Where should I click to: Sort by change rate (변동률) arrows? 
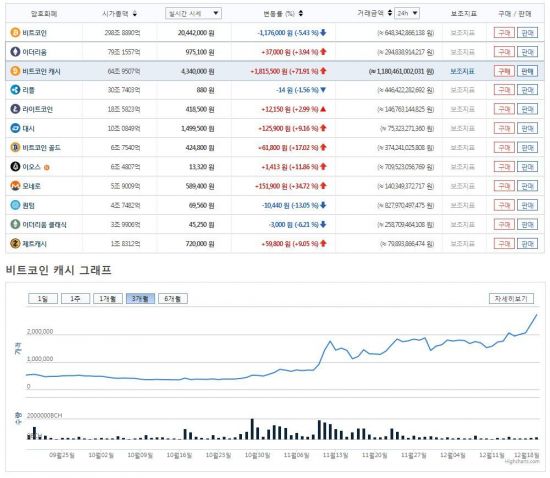(x=301, y=13)
